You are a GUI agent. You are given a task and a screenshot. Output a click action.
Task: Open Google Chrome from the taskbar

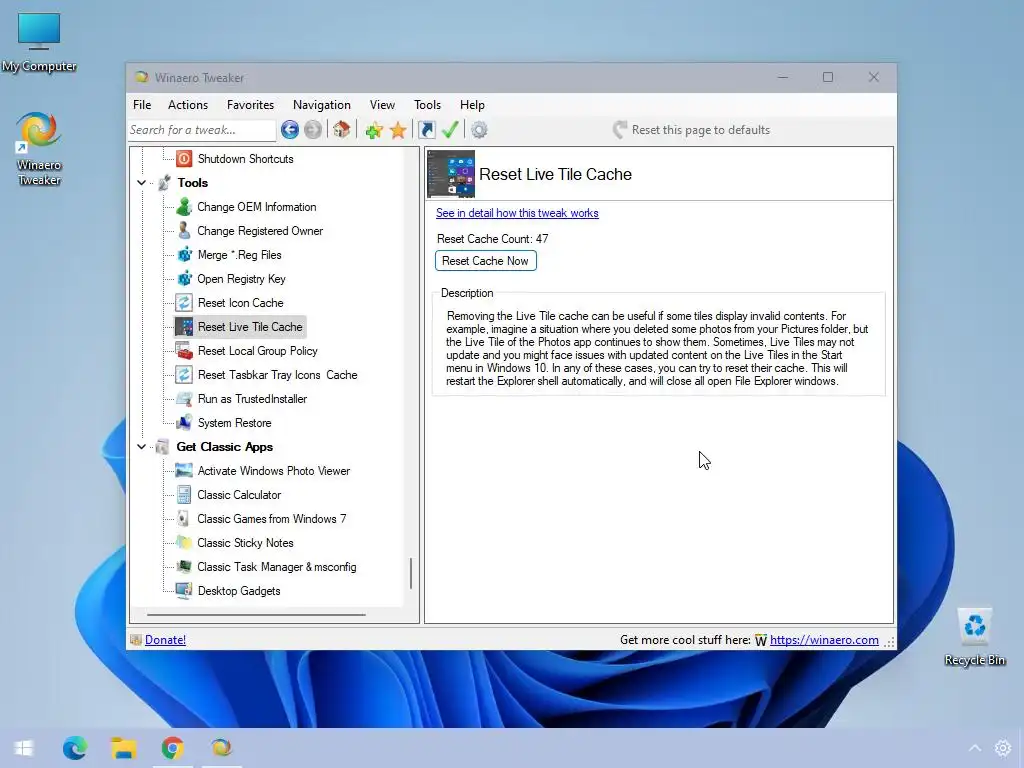pyautogui.click(x=172, y=748)
